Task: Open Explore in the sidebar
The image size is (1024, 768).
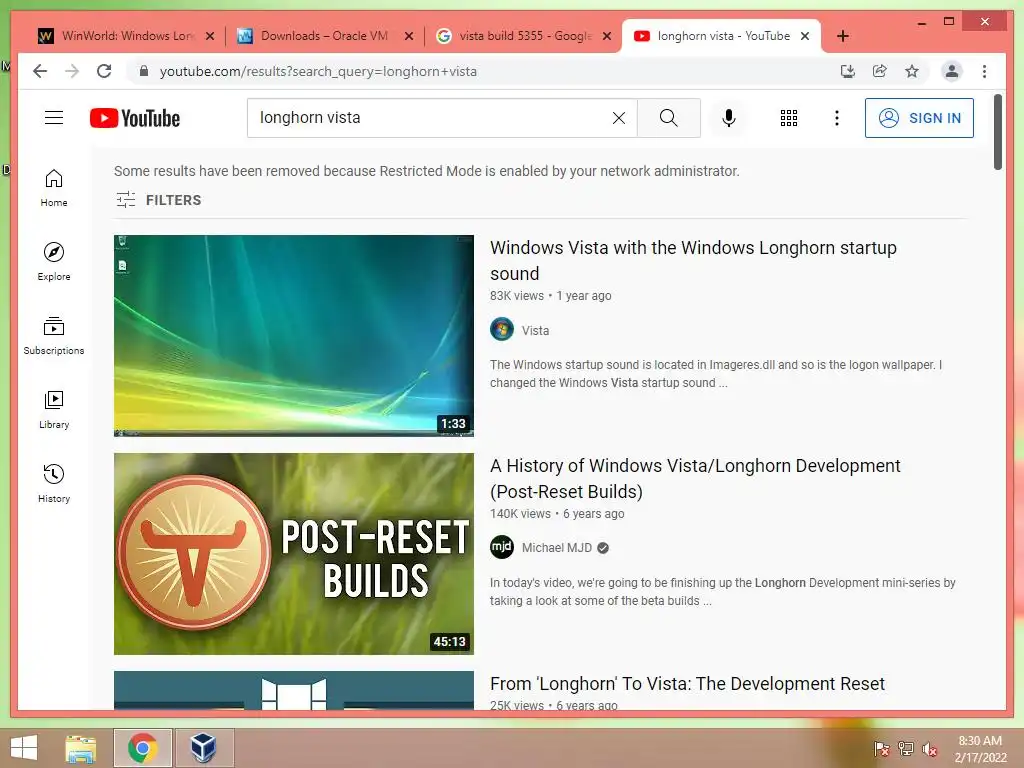Action: click(54, 262)
